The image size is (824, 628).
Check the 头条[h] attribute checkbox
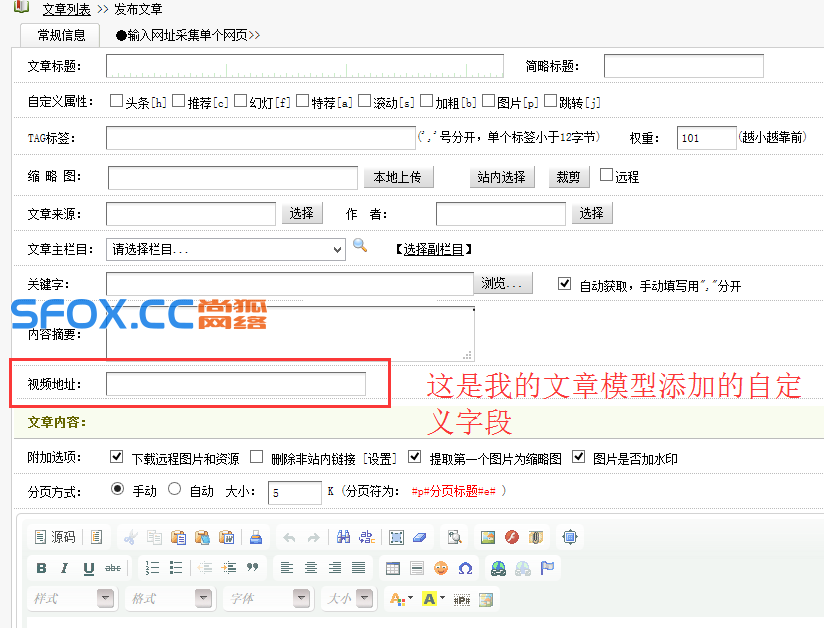116,101
